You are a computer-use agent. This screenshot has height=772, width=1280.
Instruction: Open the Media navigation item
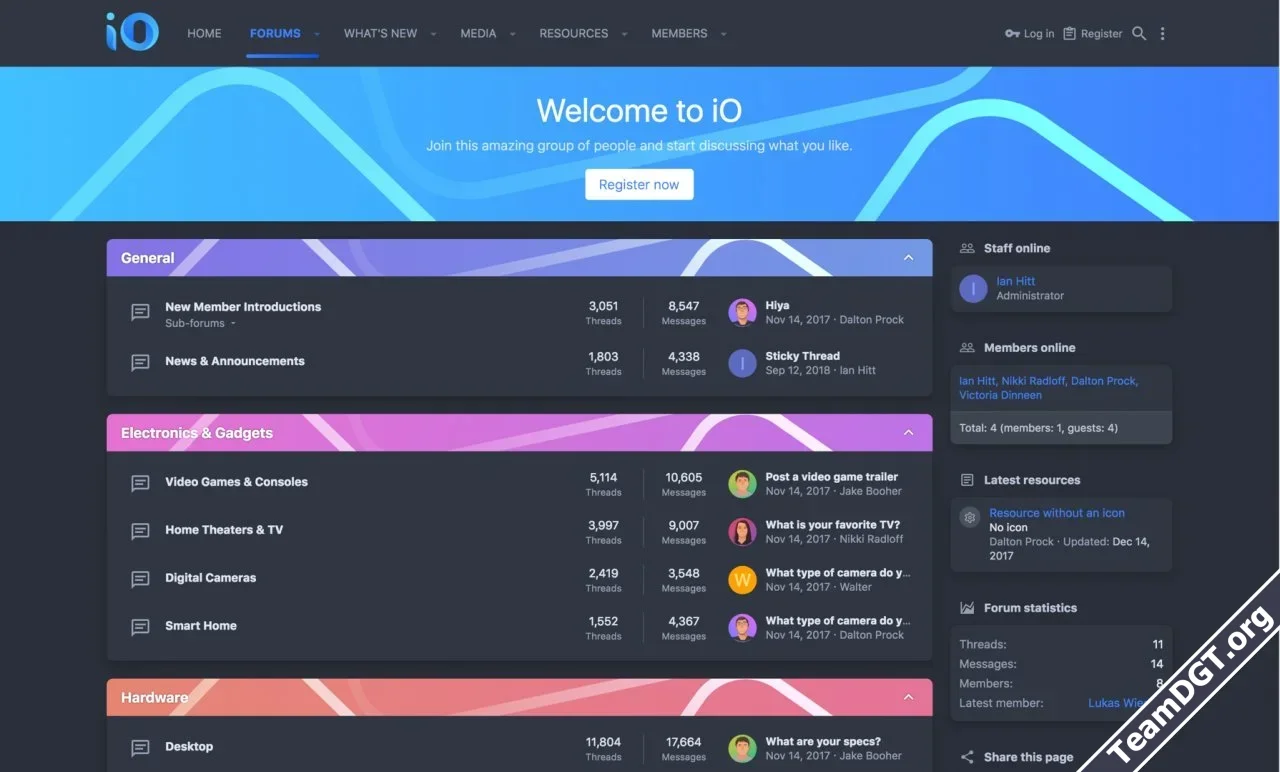(x=478, y=34)
